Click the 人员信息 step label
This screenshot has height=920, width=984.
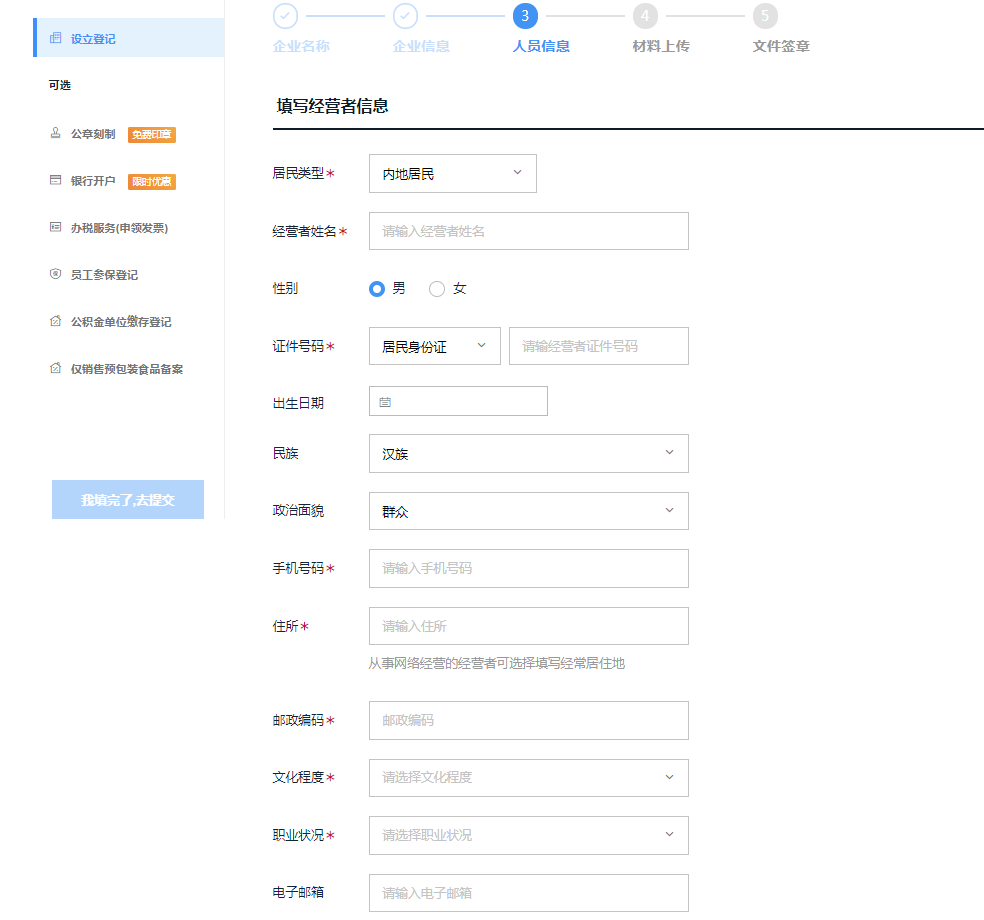tap(541, 46)
